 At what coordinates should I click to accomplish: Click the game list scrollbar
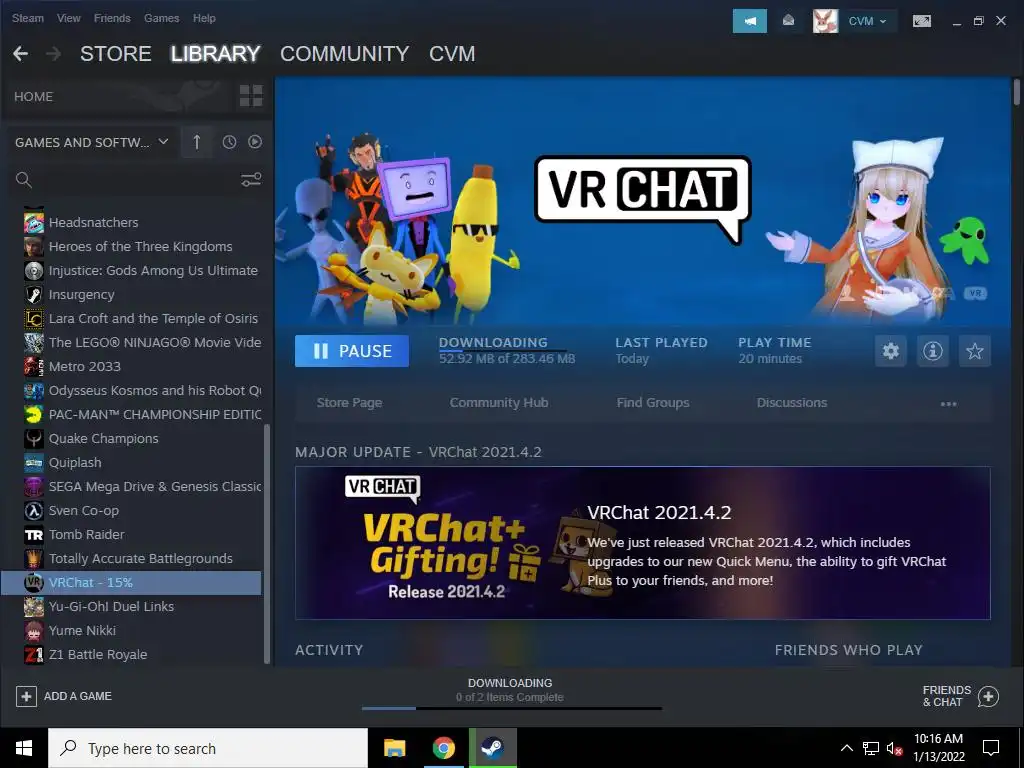pyautogui.click(x=266, y=543)
